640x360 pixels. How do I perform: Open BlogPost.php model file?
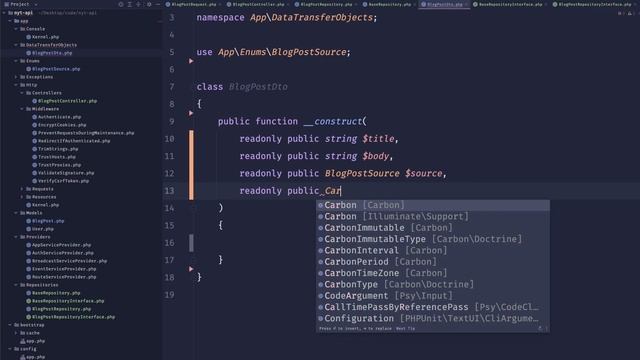(x=45, y=221)
